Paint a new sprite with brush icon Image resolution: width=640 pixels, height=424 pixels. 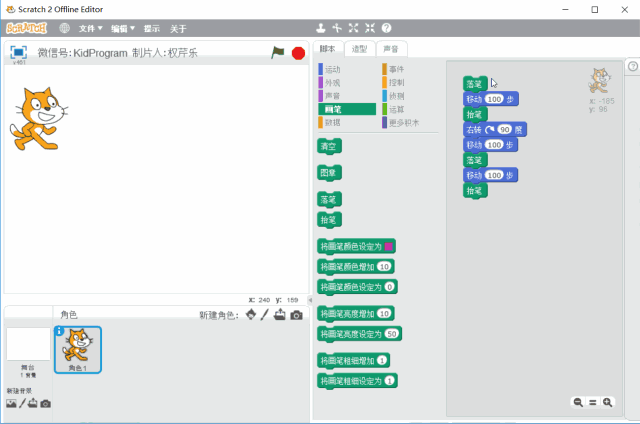pos(264,315)
